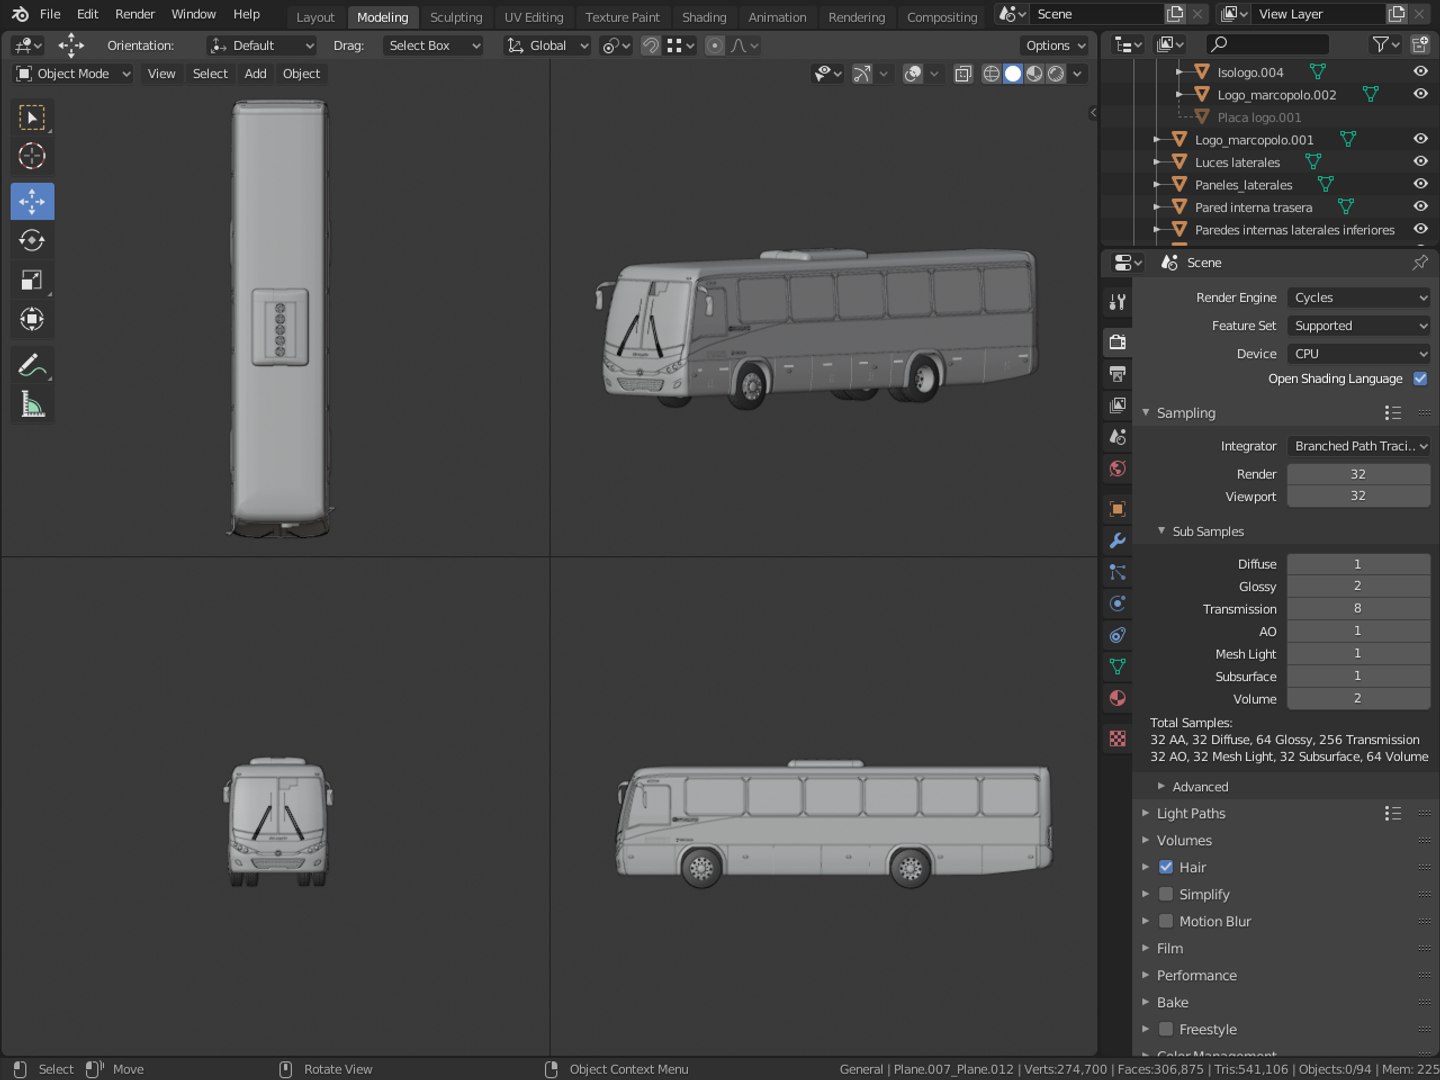Activate the Rotate tool
Viewport: 1440px width, 1080px height.
32,240
